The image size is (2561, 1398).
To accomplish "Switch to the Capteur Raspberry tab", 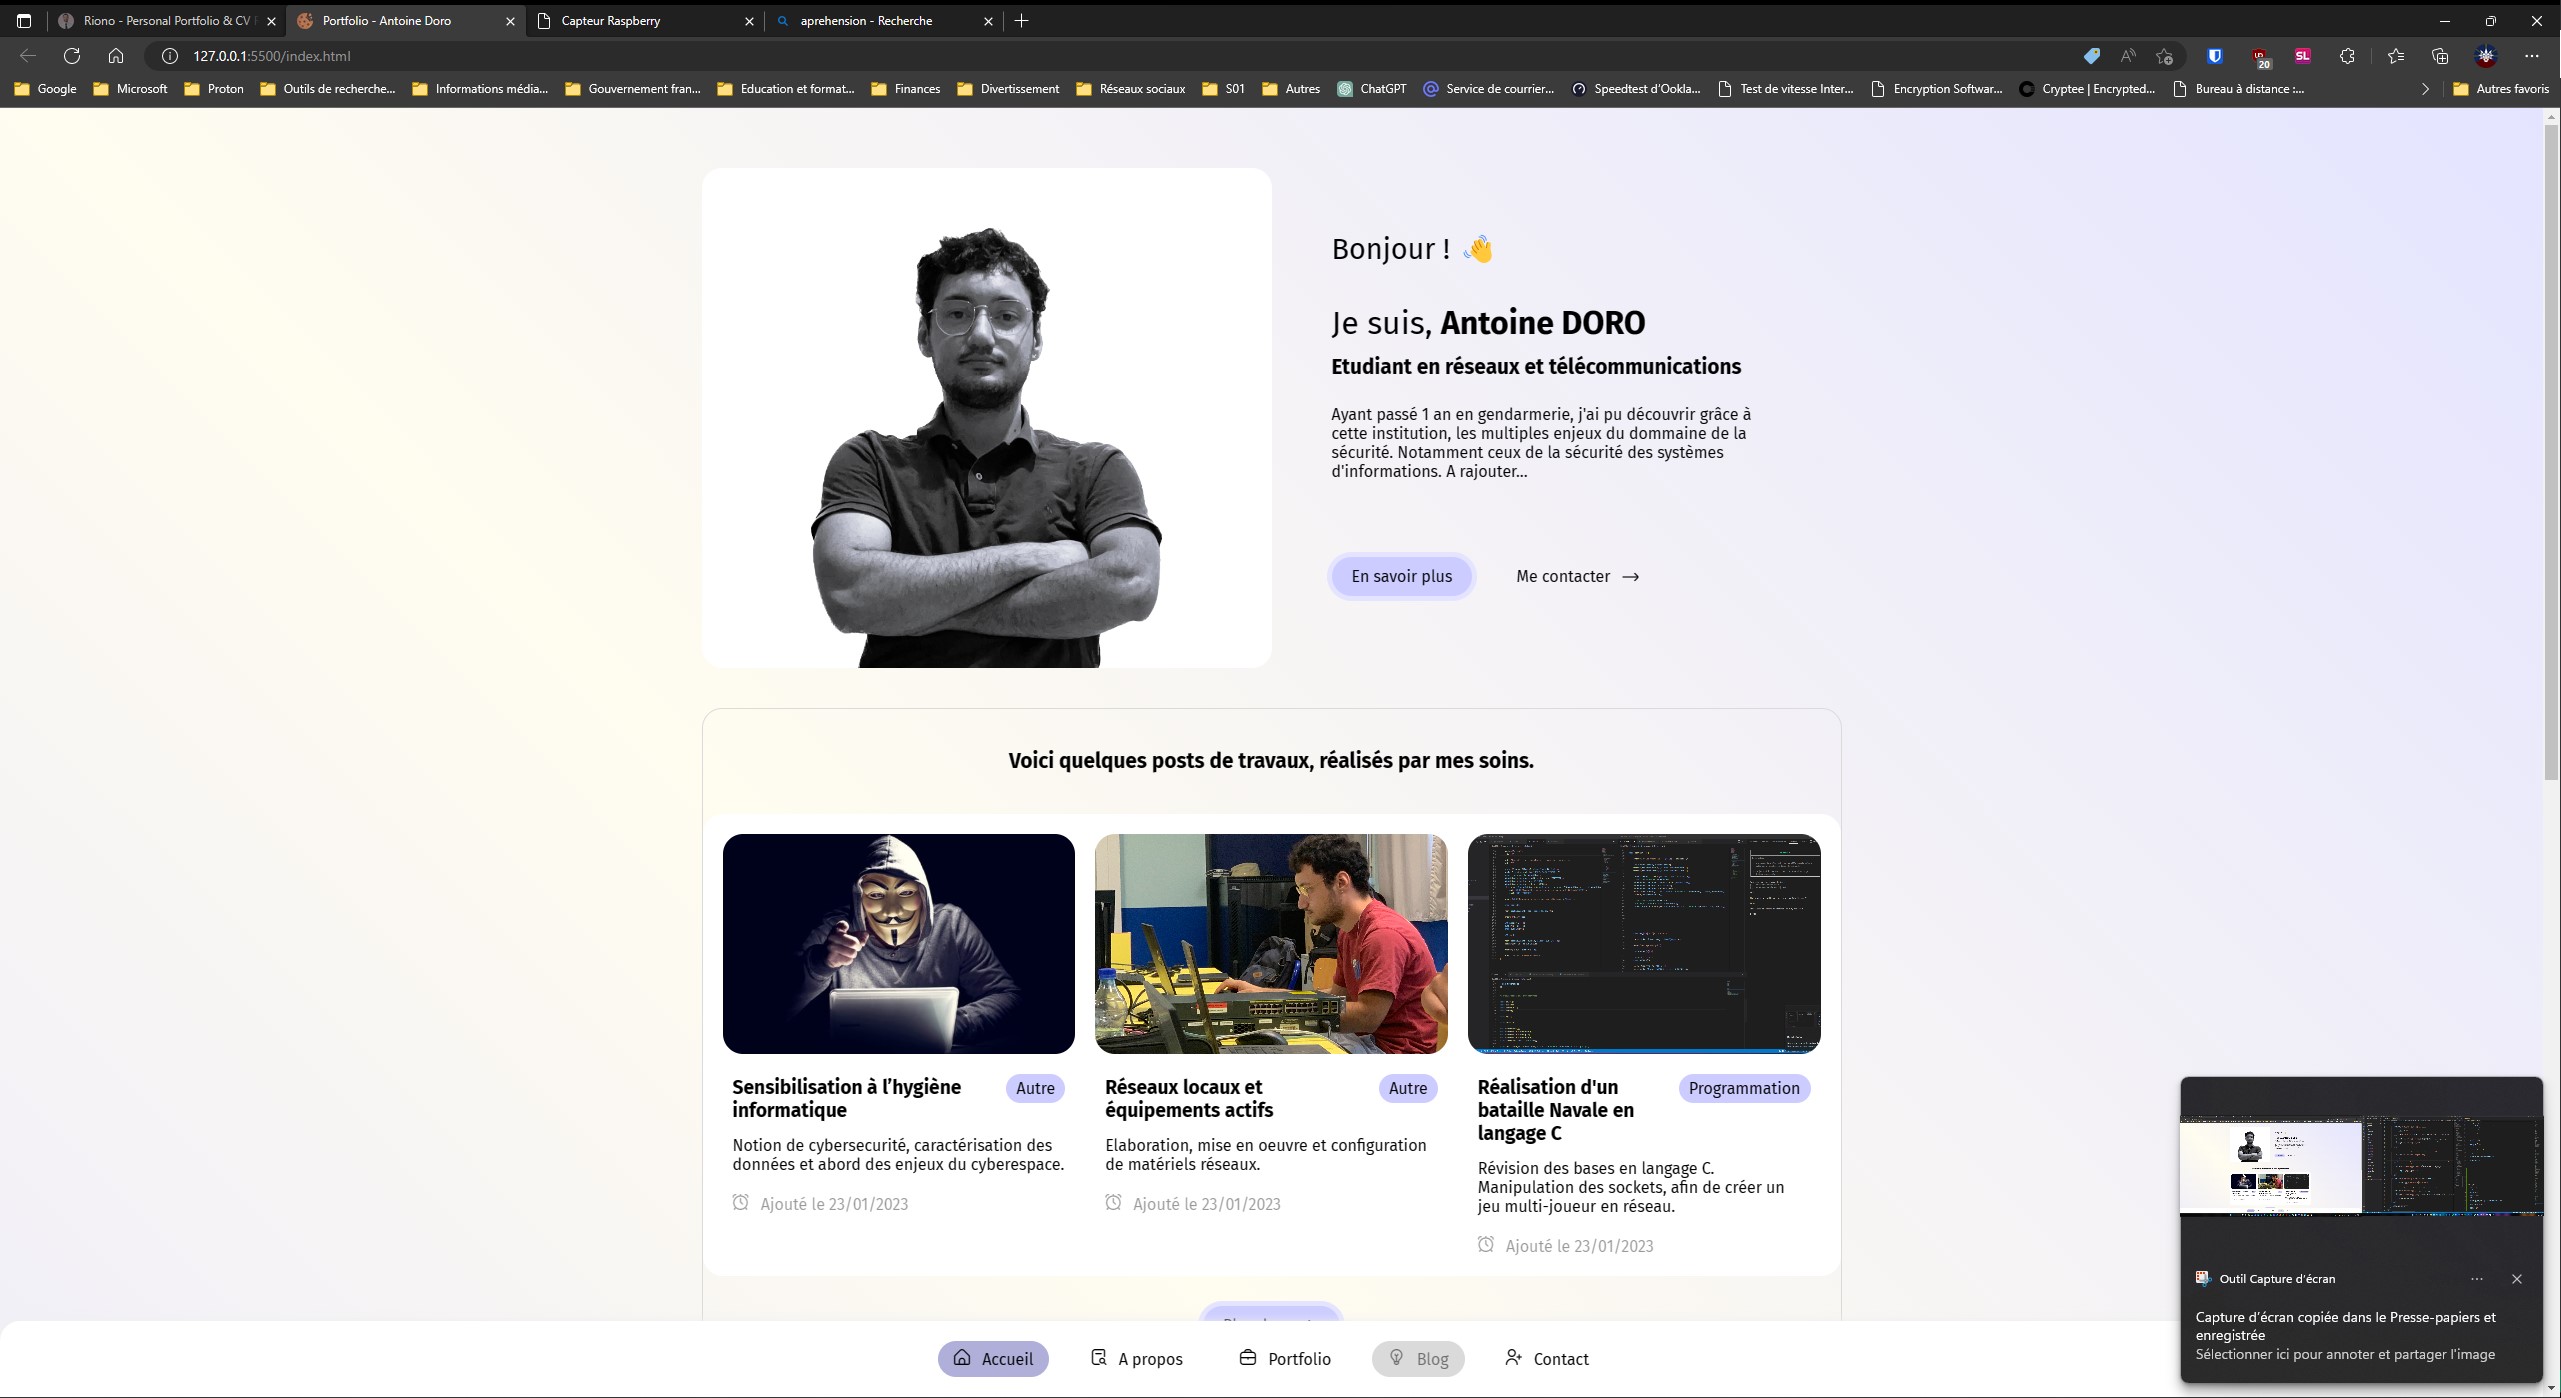I will (x=645, y=20).
